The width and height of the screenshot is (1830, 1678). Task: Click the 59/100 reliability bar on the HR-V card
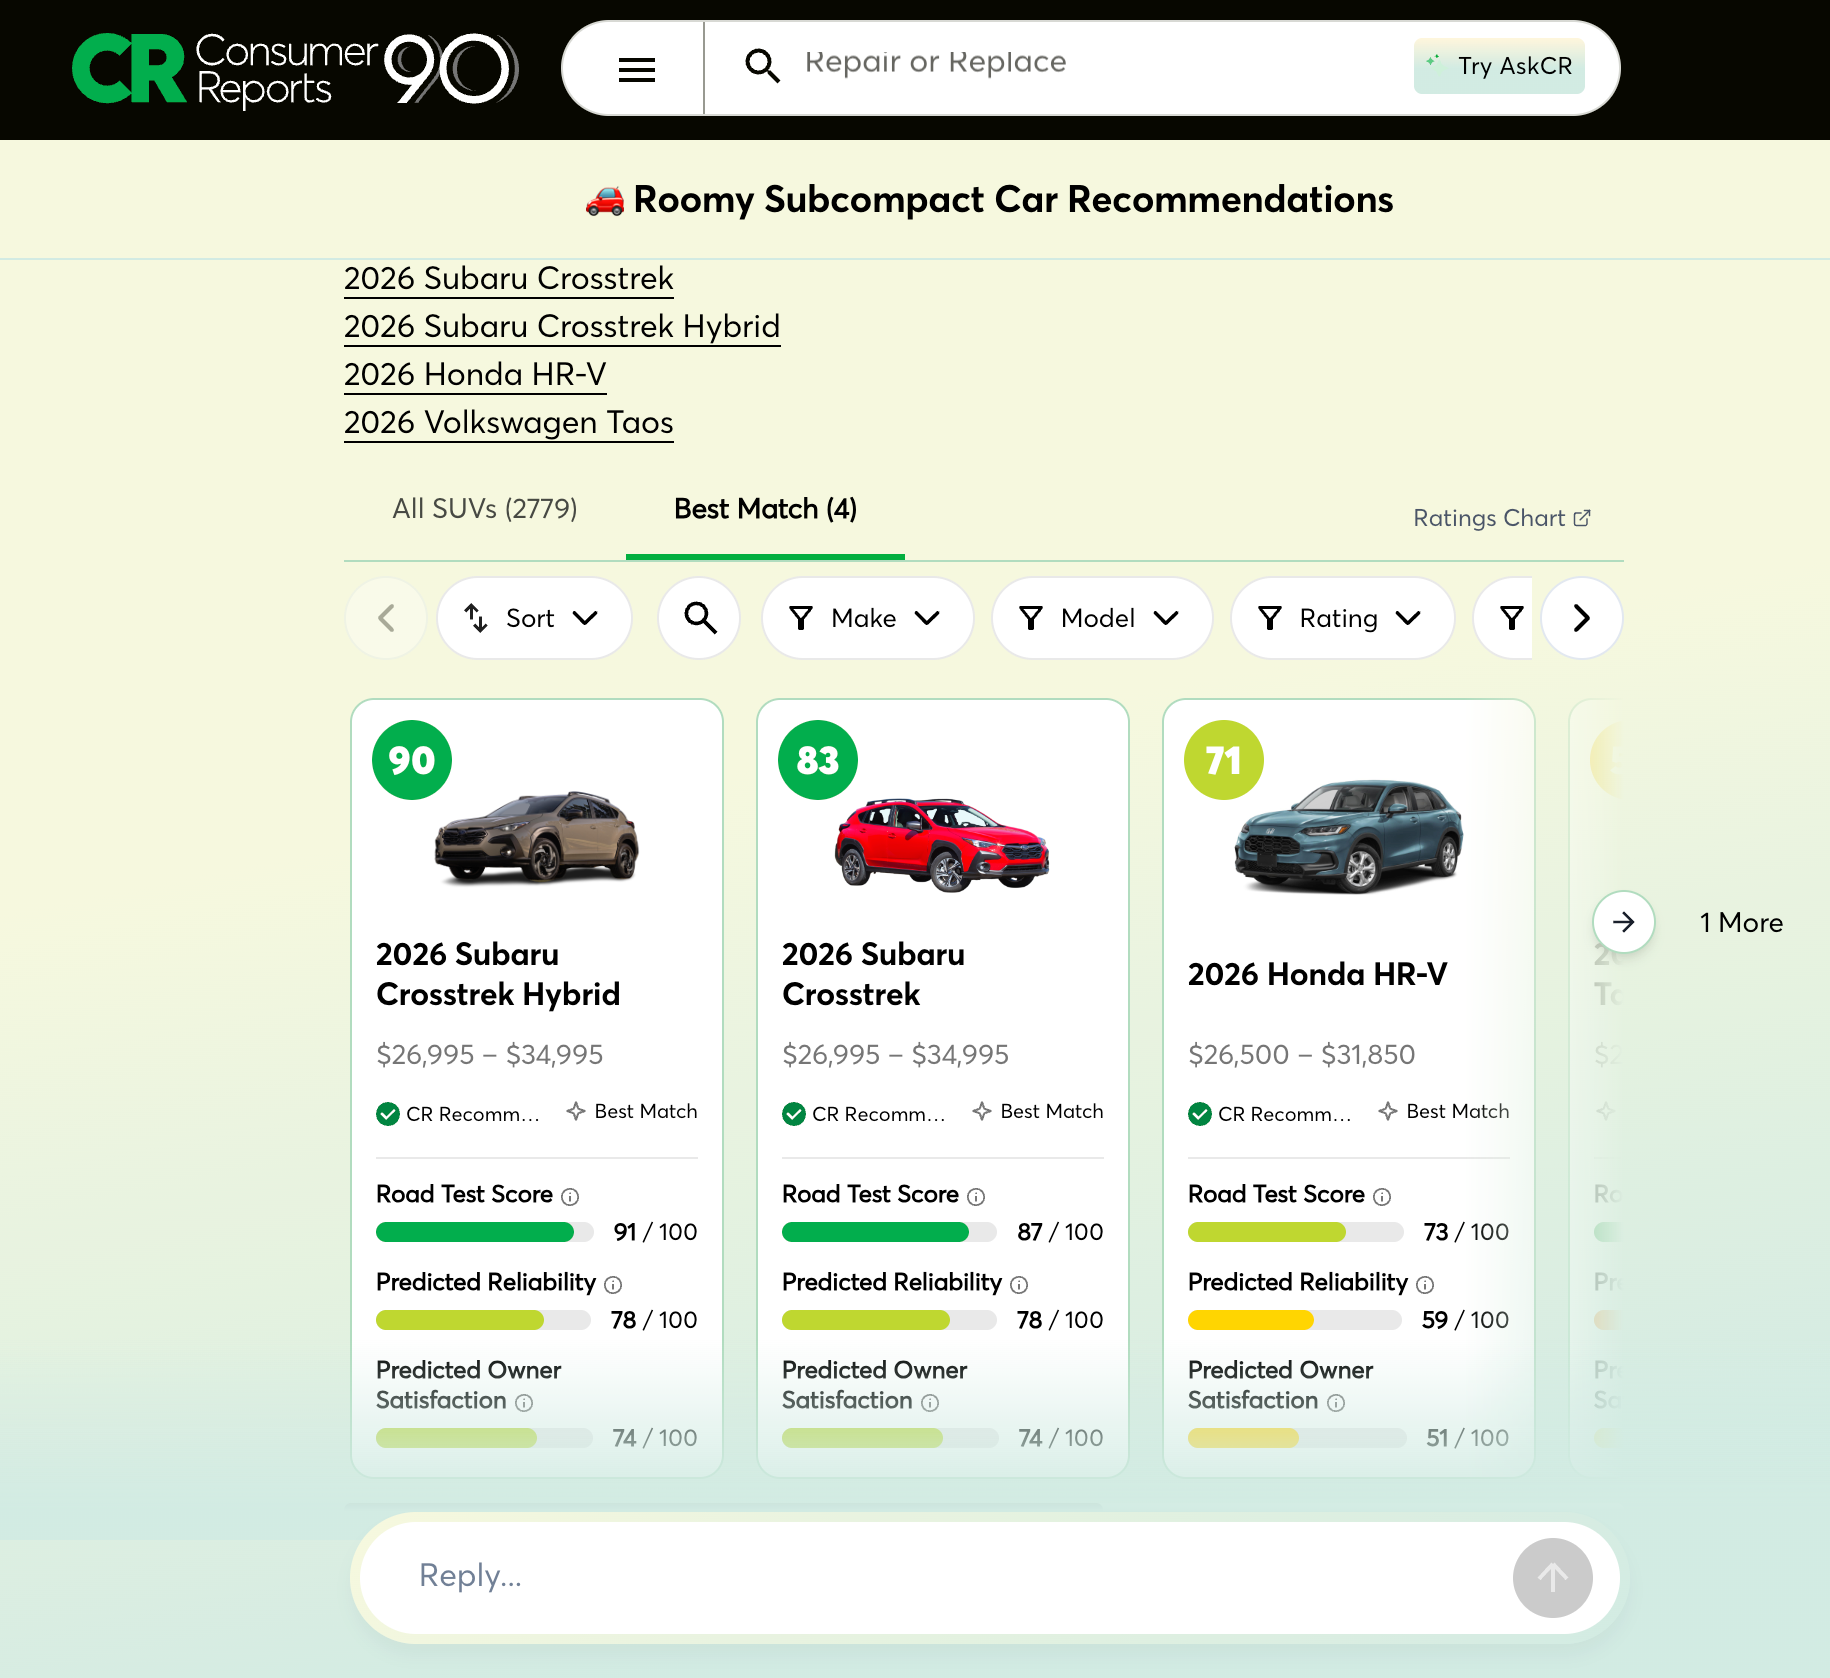pos(1296,1320)
